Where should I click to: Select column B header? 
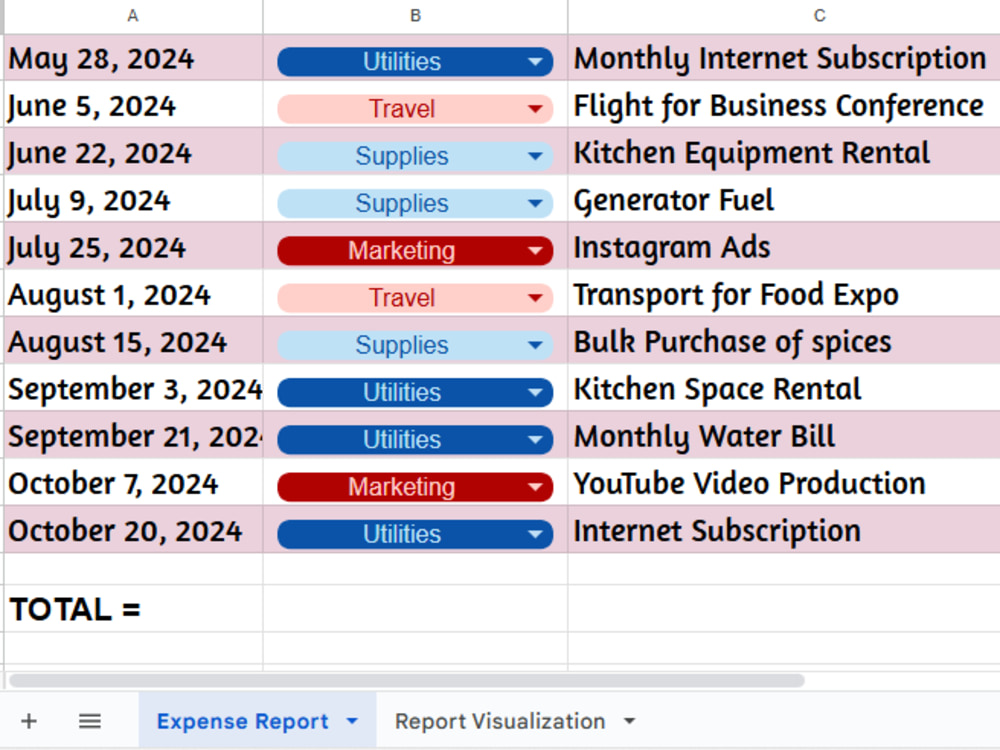pyautogui.click(x=415, y=16)
